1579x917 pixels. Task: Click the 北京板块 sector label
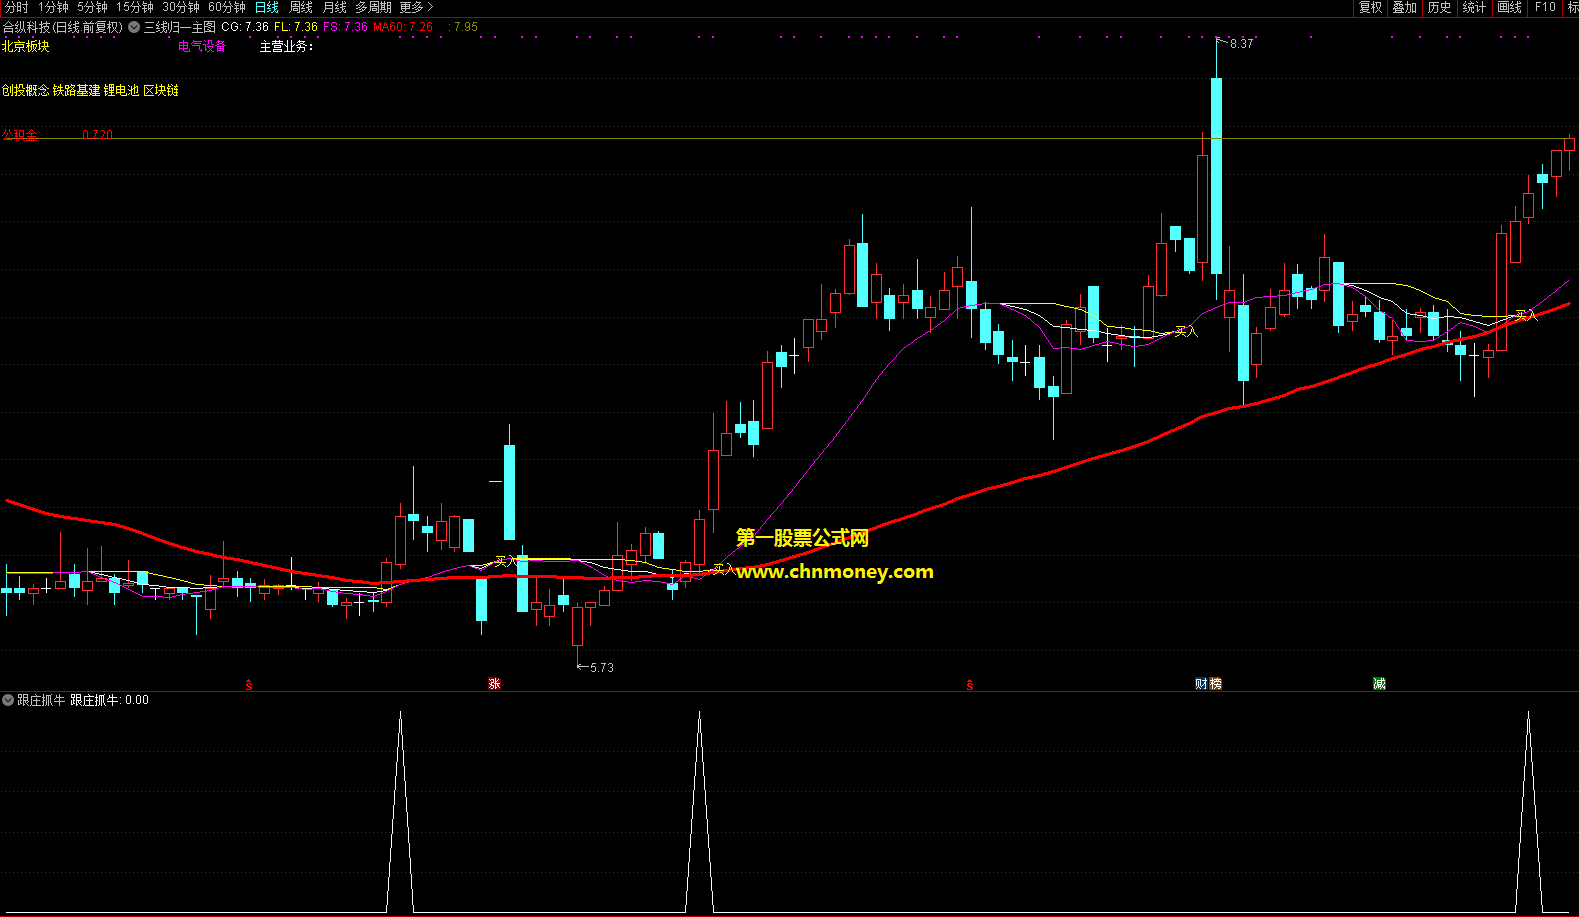click(26, 46)
